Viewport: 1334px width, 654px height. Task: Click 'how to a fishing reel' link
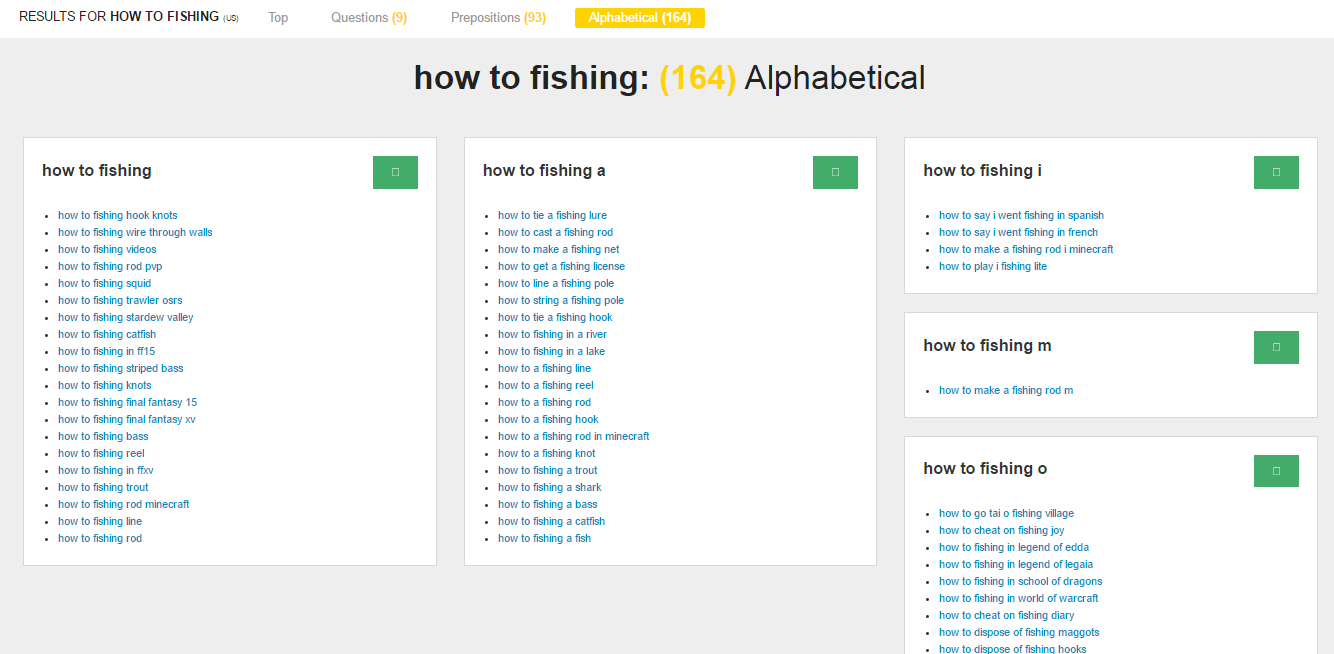tap(546, 385)
